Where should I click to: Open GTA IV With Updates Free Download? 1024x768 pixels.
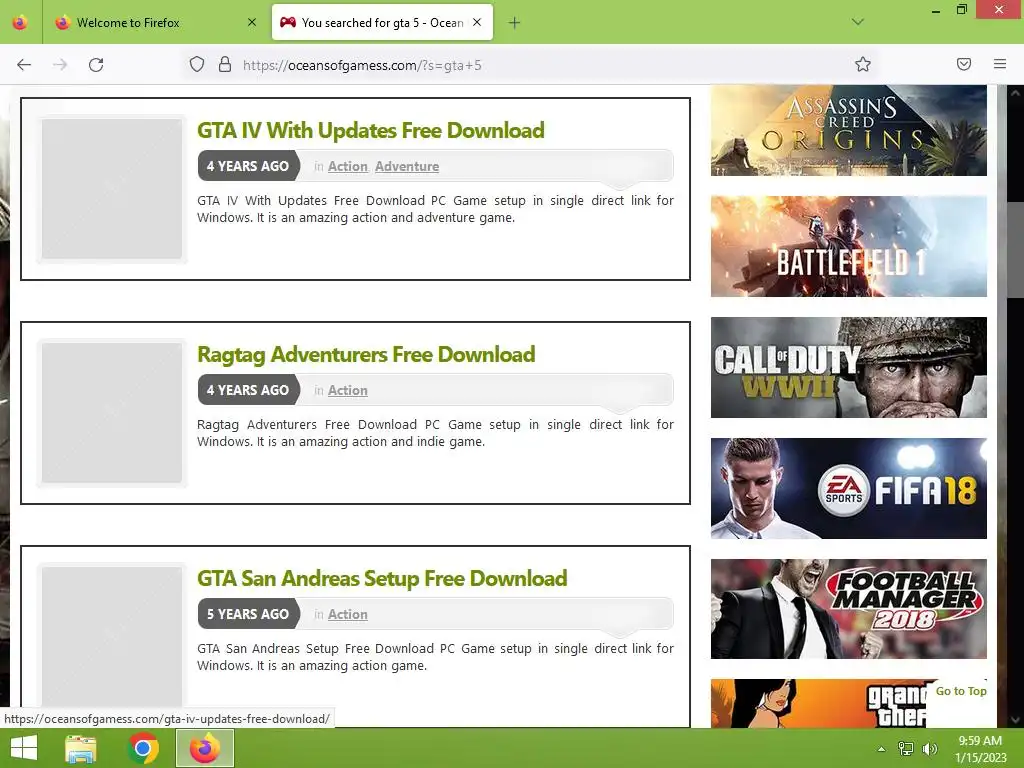click(371, 131)
